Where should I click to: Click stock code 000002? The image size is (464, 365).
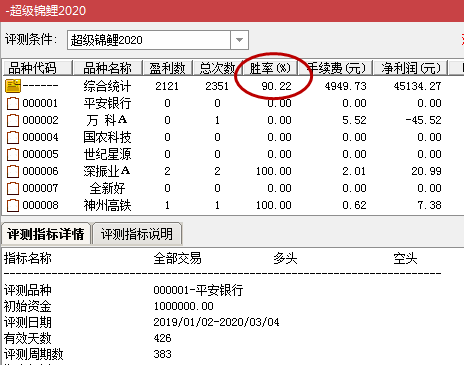(40, 120)
